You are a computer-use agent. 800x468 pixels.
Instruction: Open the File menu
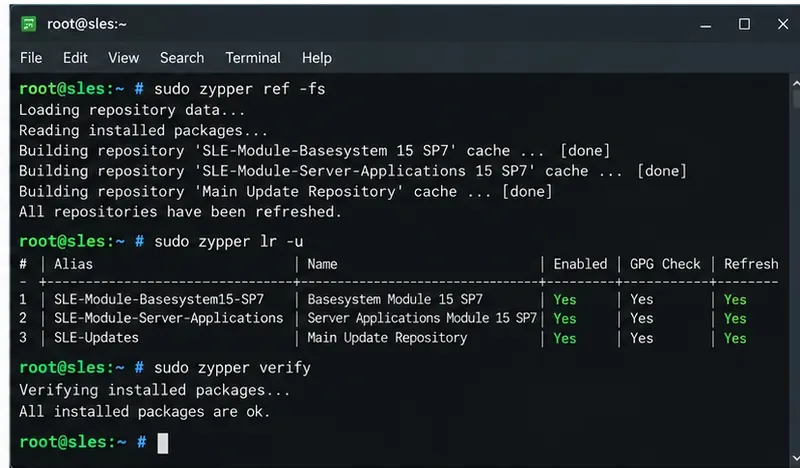(31, 58)
